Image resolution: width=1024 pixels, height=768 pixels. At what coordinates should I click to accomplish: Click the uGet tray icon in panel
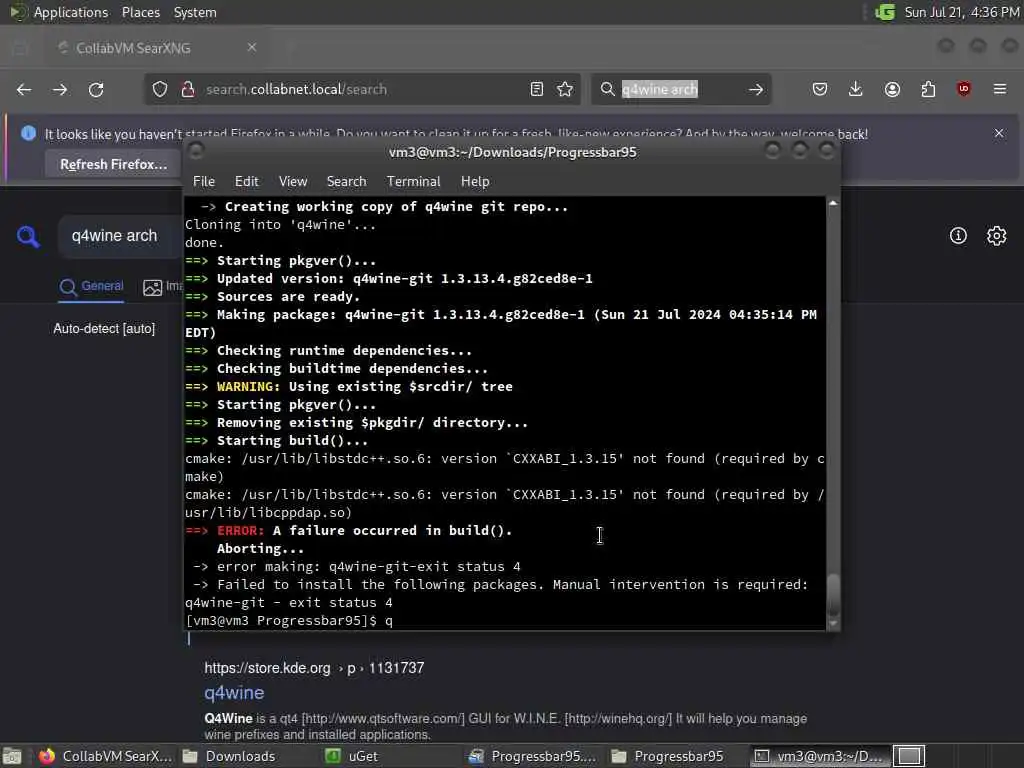[x=885, y=12]
